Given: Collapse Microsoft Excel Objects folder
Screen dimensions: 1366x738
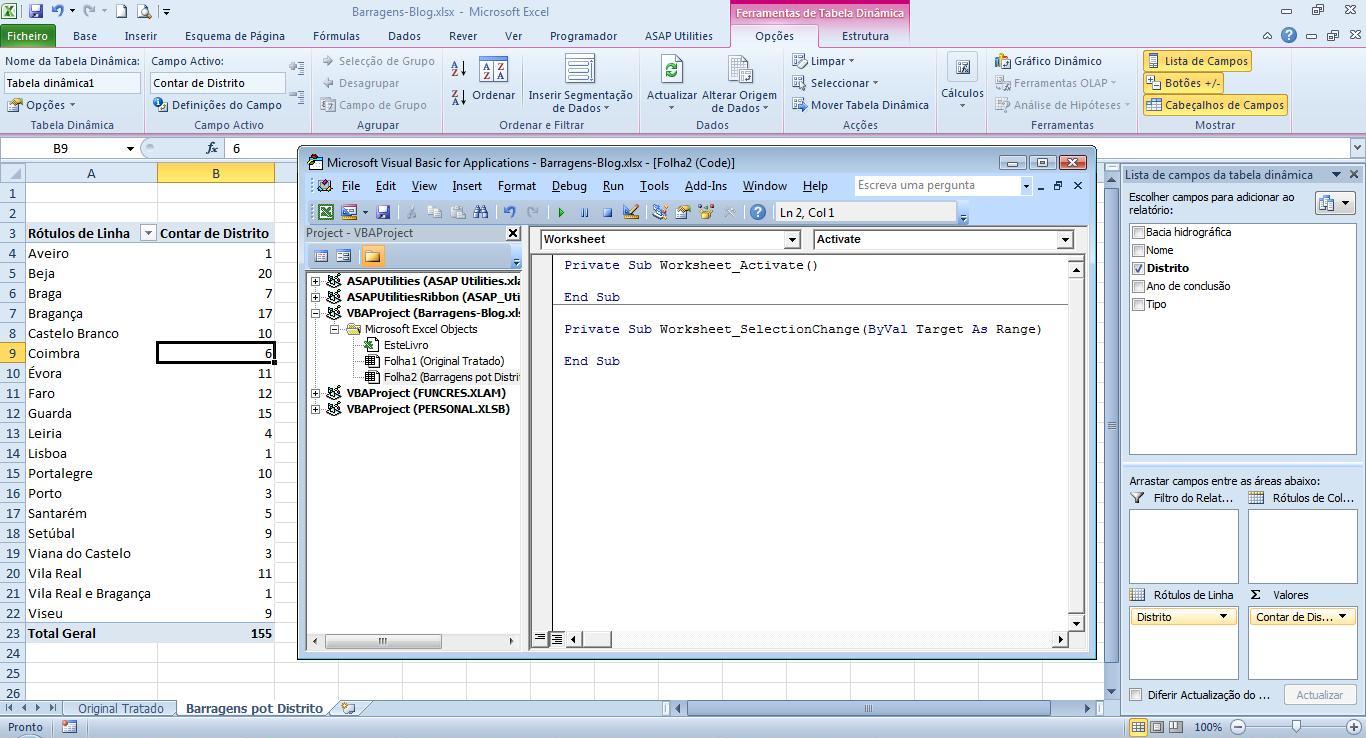Looking at the screenshot, I should point(335,329).
